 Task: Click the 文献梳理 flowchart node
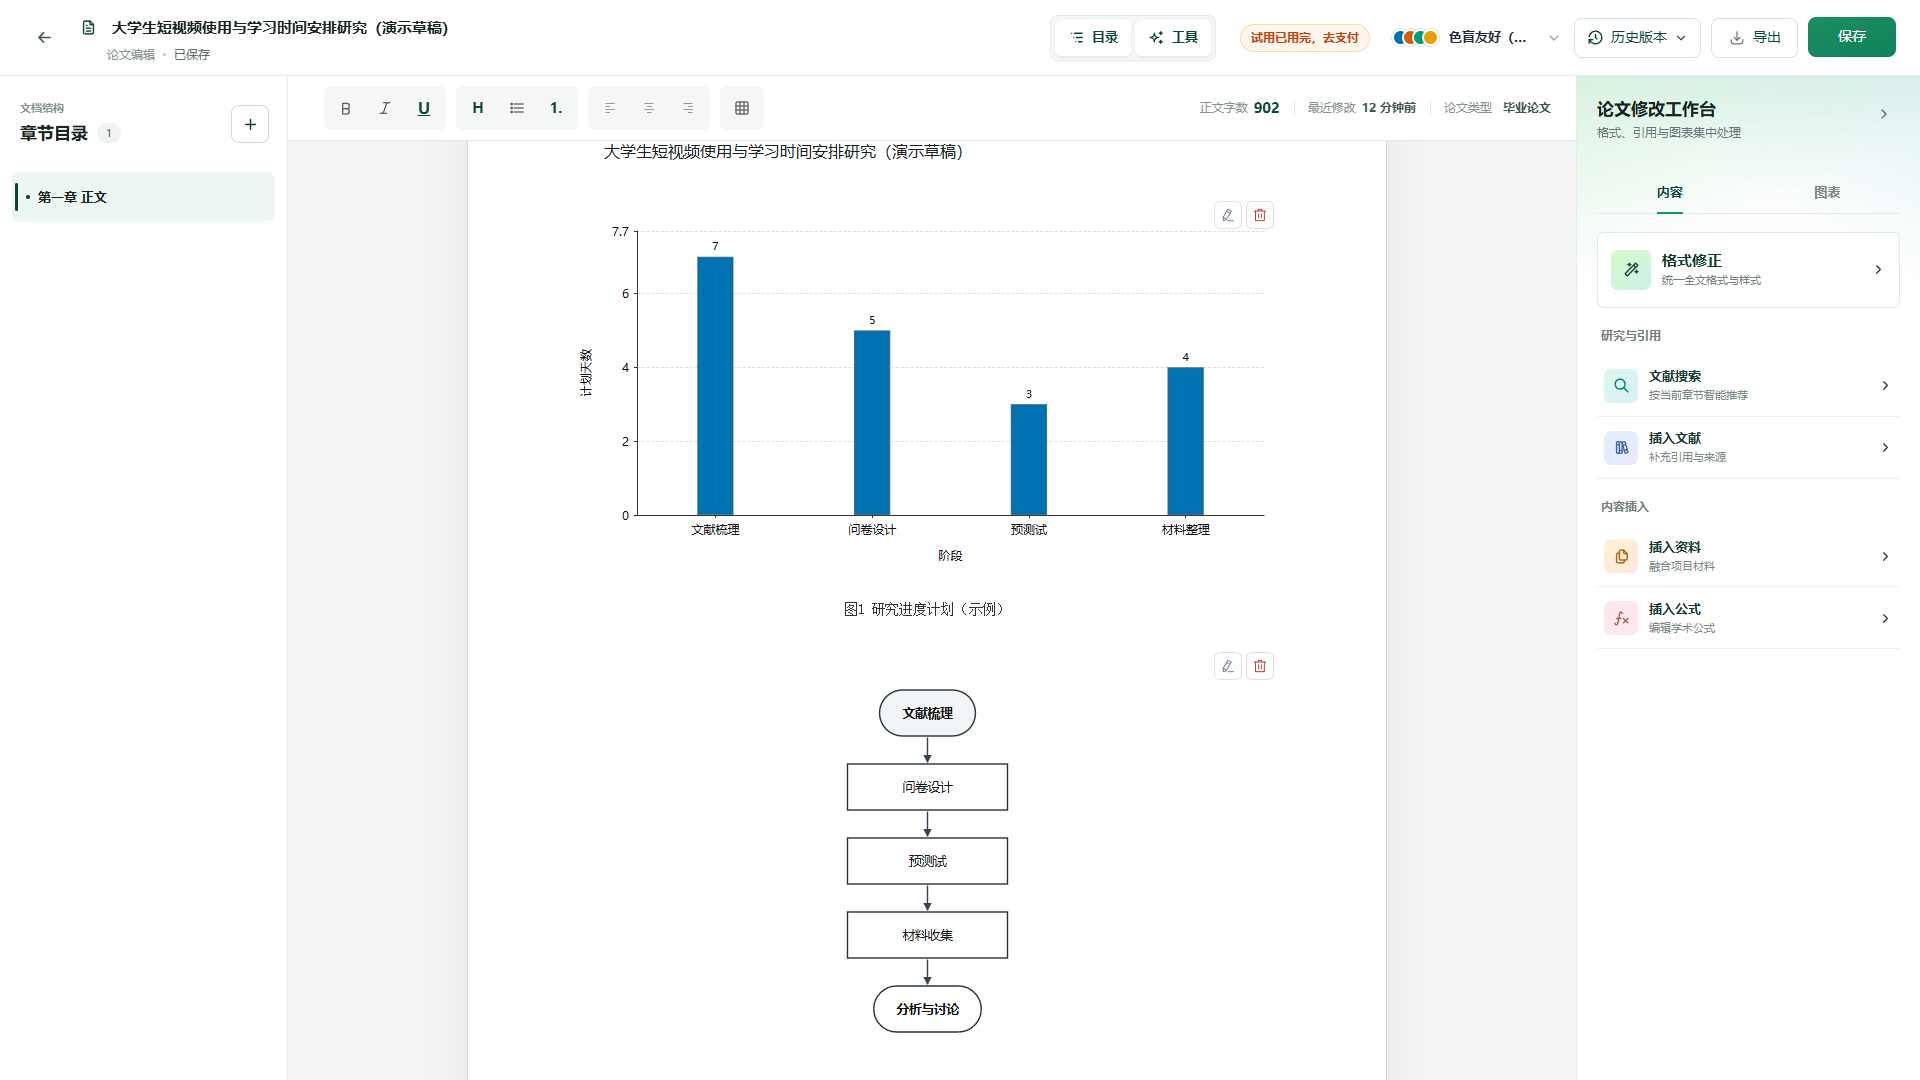[x=927, y=713]
